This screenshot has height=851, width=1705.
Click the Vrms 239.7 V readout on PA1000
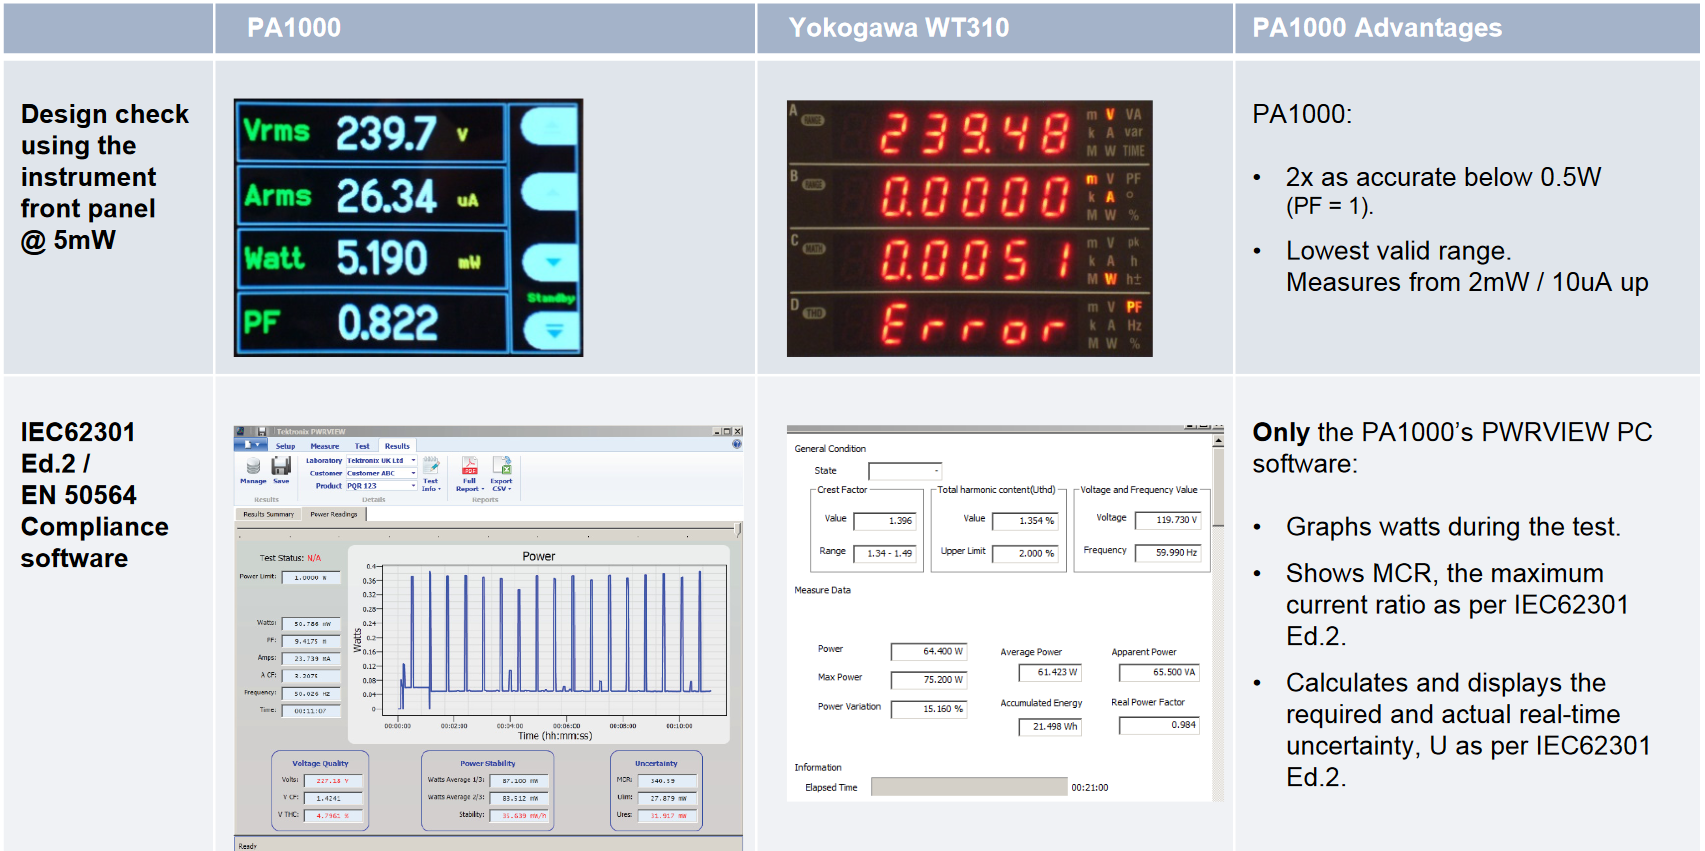pyautogui.click(x=371, y=133)
